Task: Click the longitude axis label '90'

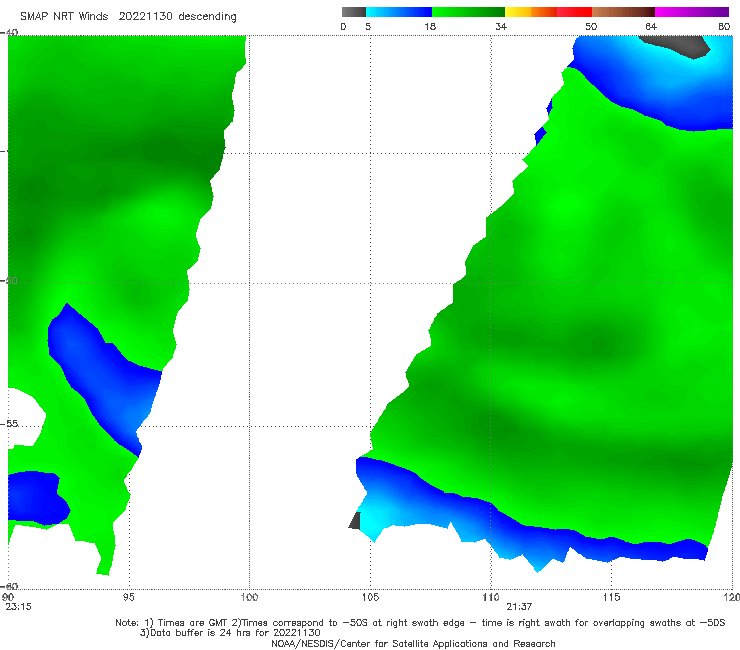Action: click(8, 598)
